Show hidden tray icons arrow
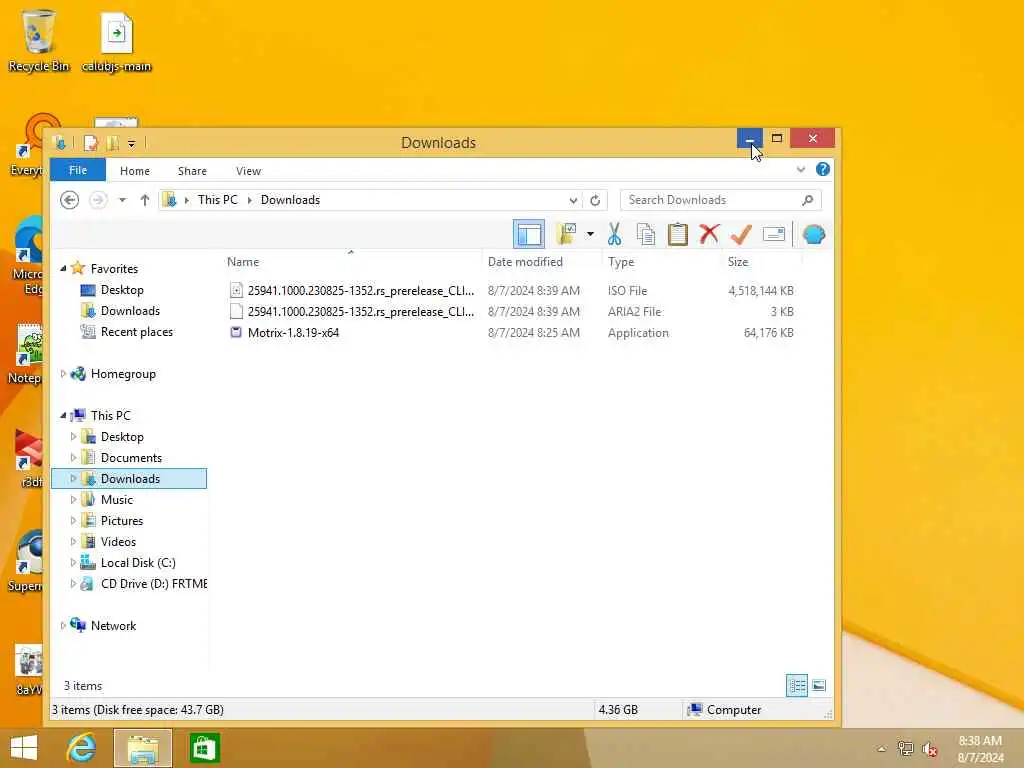The width and height of the screenshot is (1024, 768). pos(882,749)
